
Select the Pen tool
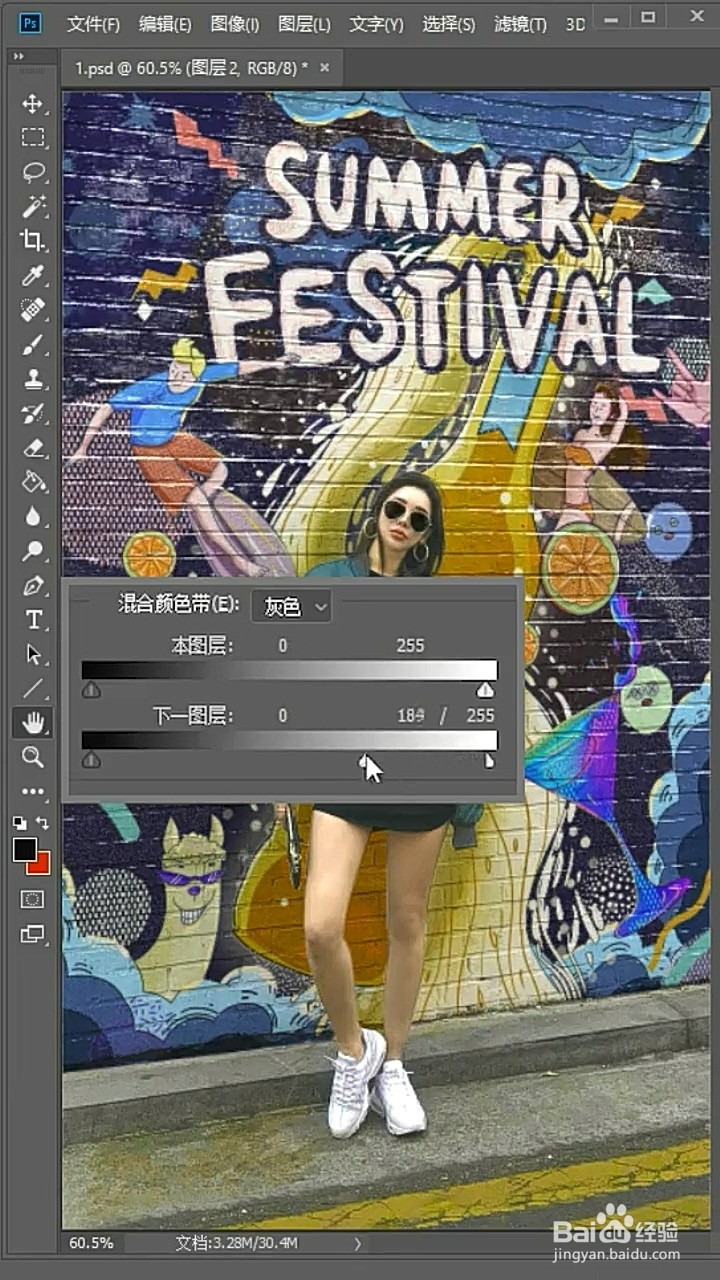coord(33,585)
